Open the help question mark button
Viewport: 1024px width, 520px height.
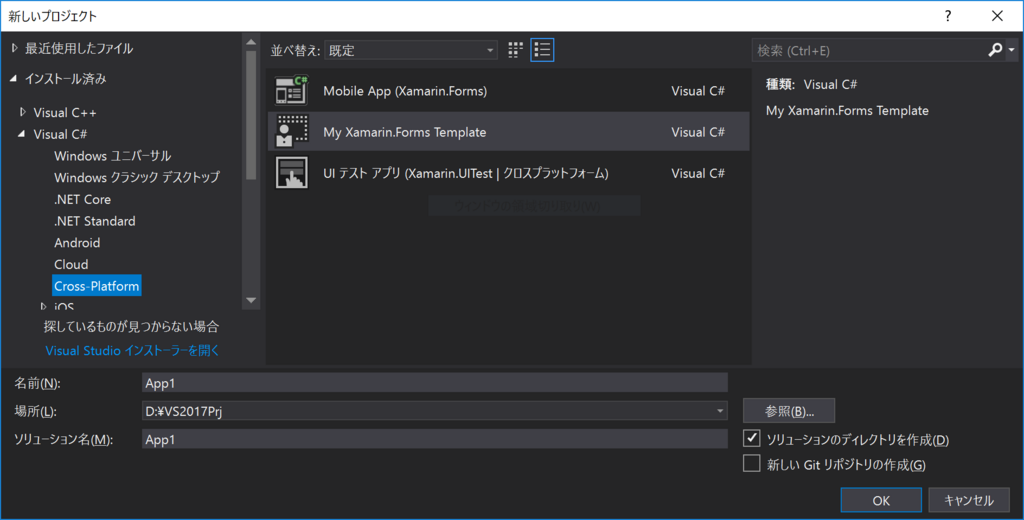(948, 16)
